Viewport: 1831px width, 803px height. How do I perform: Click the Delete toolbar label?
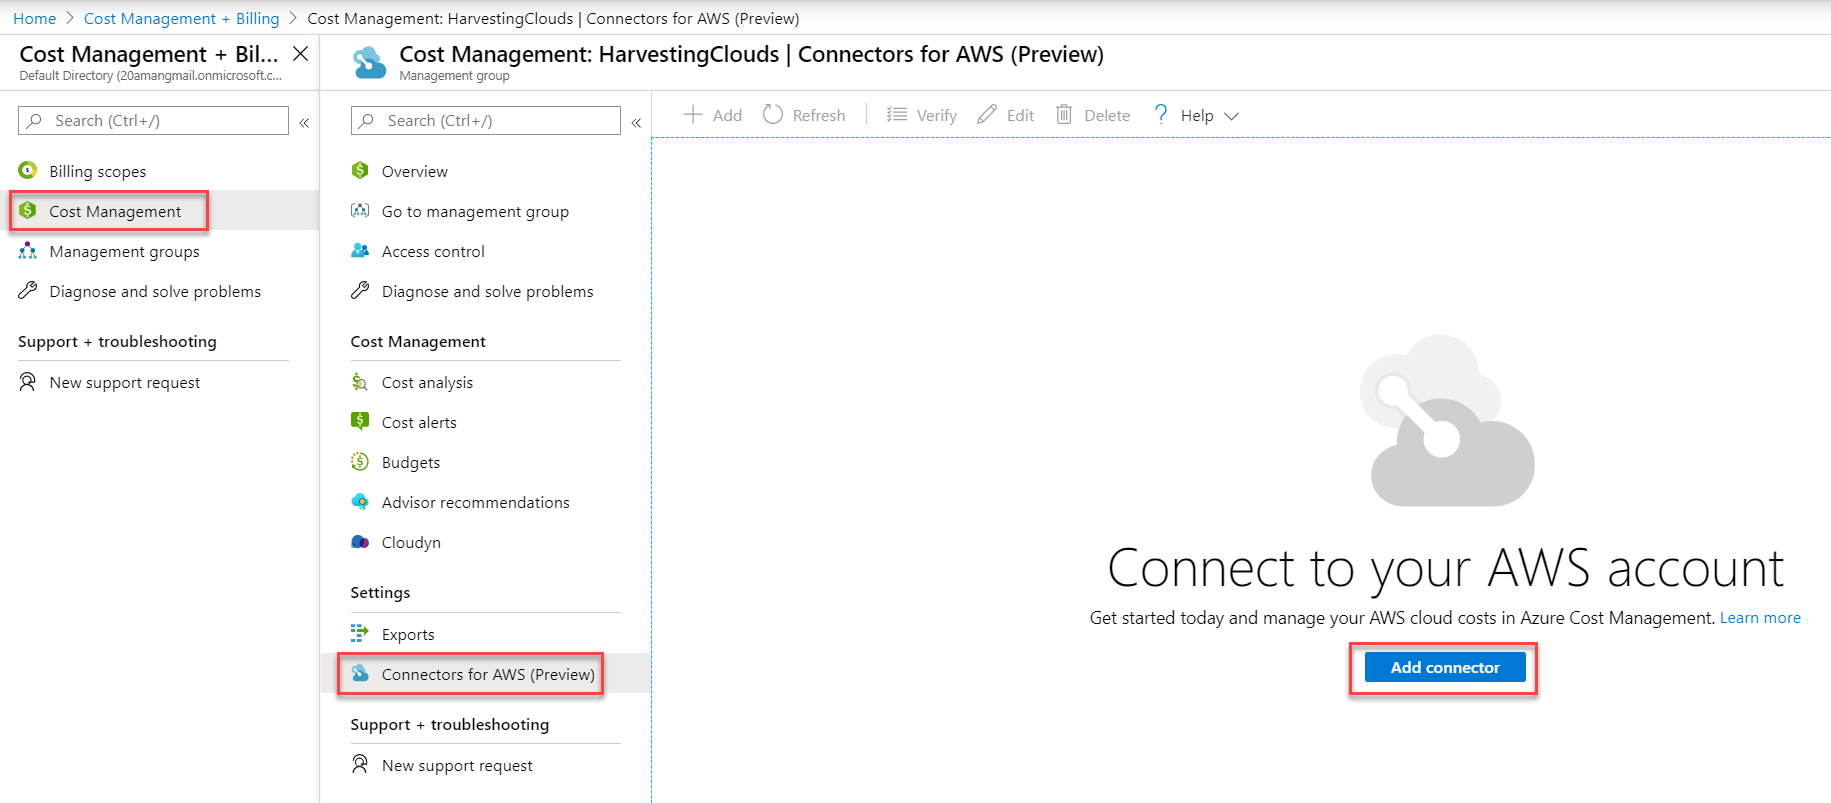coord(1107,116)
